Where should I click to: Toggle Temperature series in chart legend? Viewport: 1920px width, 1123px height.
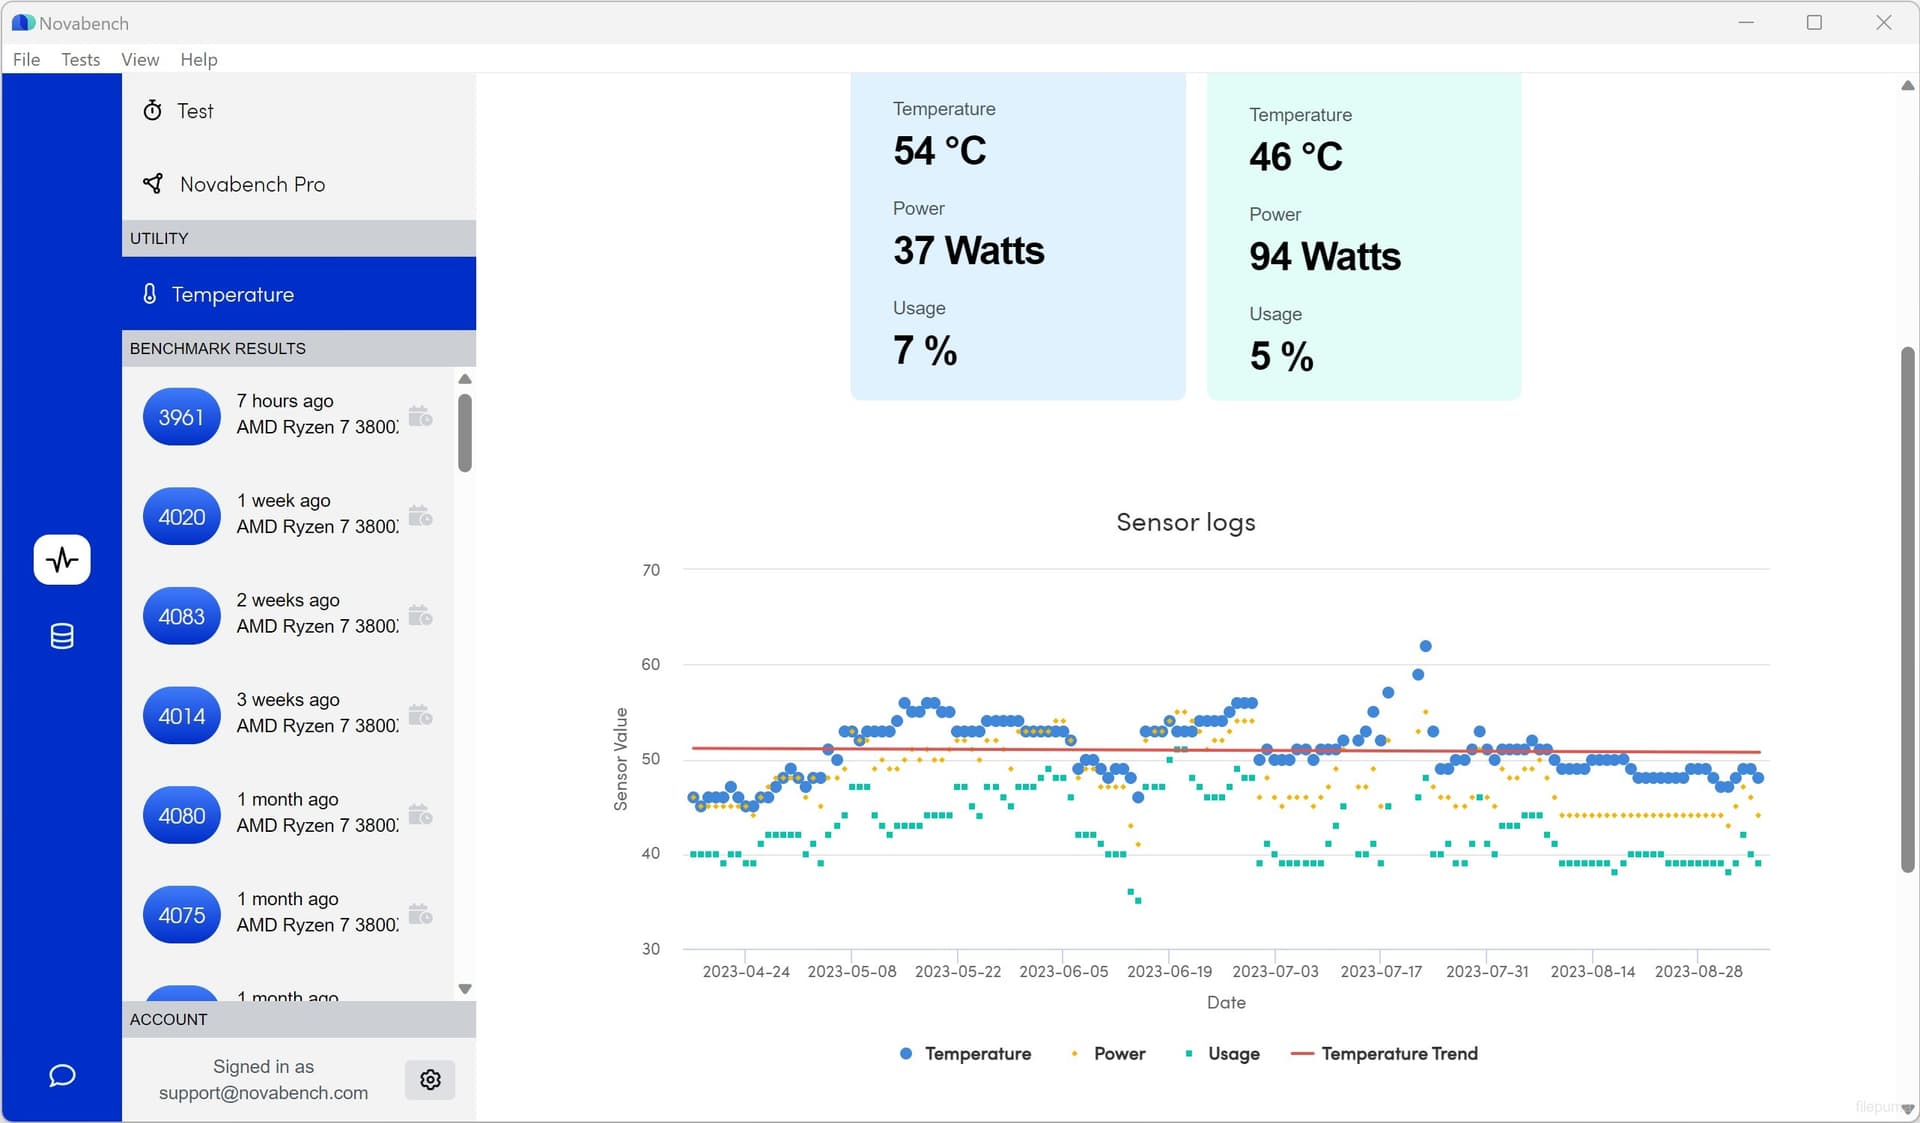(x=965, y=1053)
